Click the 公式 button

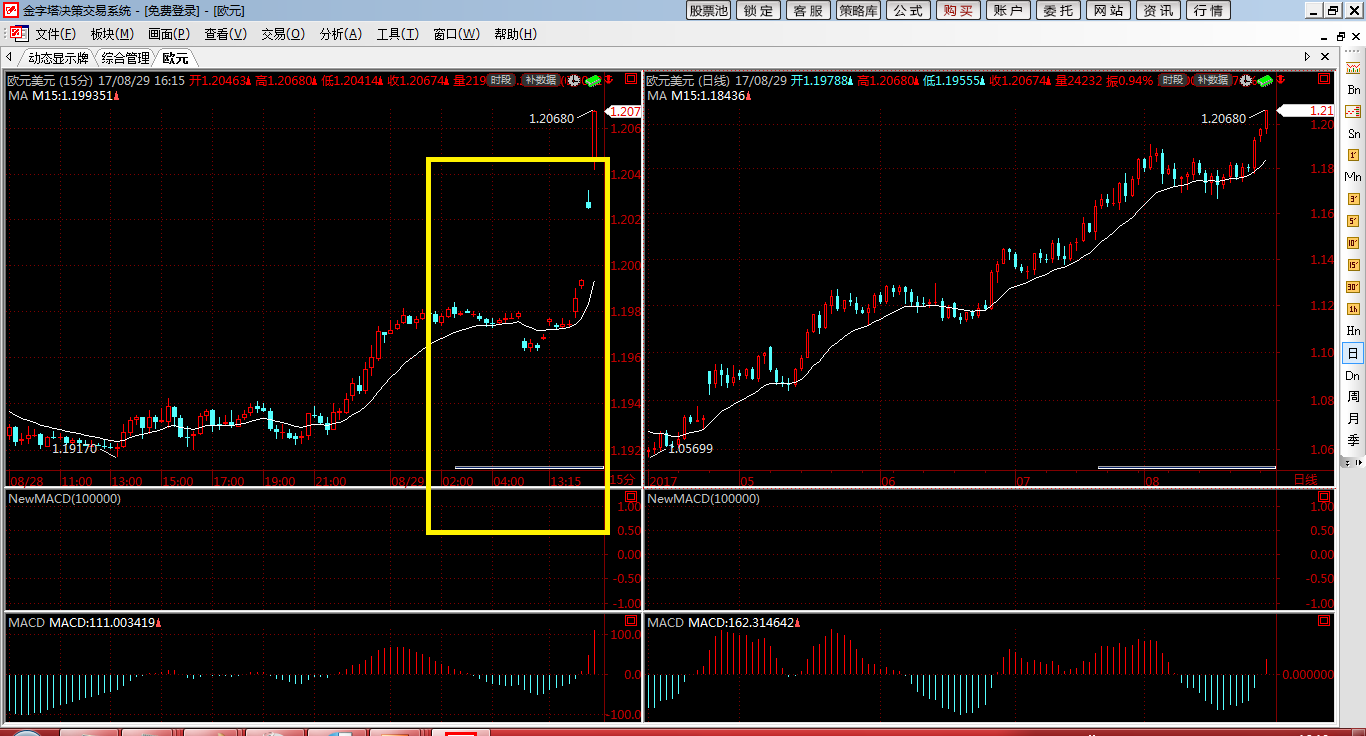tap(908, 10)
